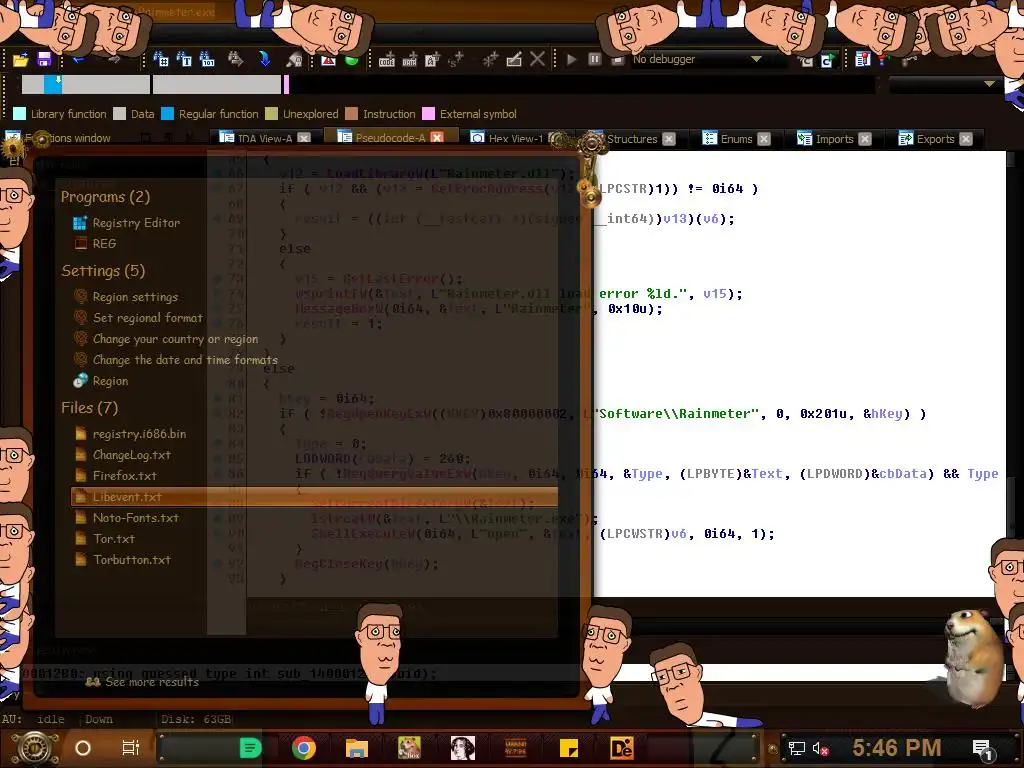Open the Region control panel result
Screen dimensions: 1024x768
coord(110,381)
